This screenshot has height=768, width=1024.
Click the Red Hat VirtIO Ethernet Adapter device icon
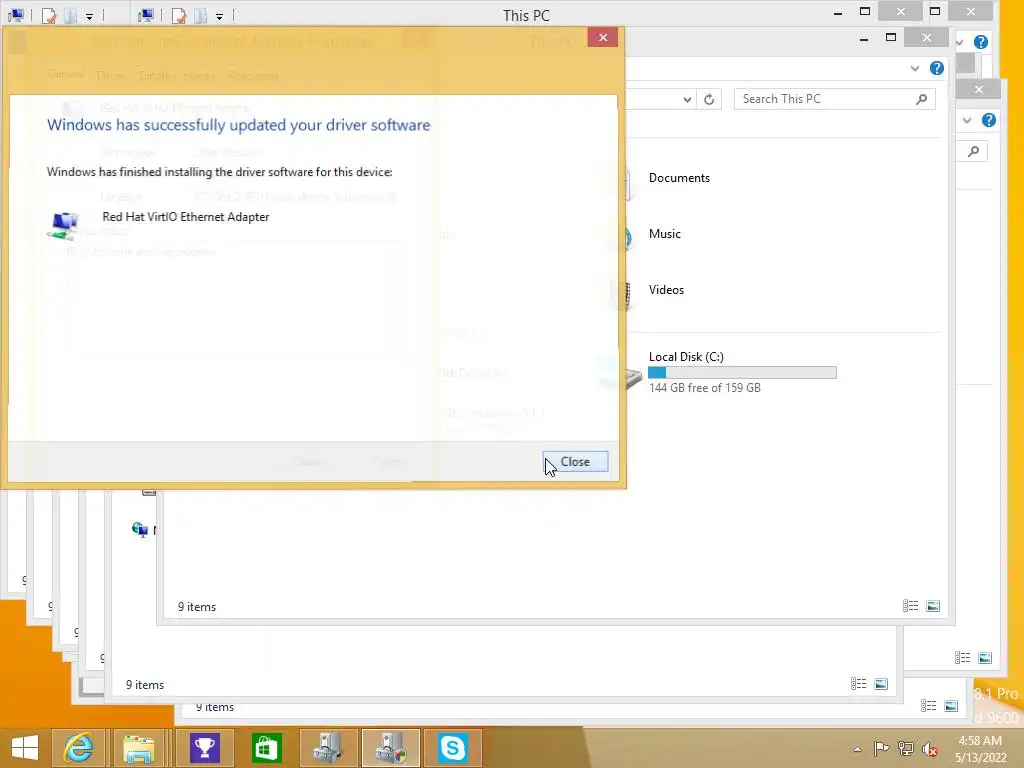pyautogui.click(x=63, y=225)
